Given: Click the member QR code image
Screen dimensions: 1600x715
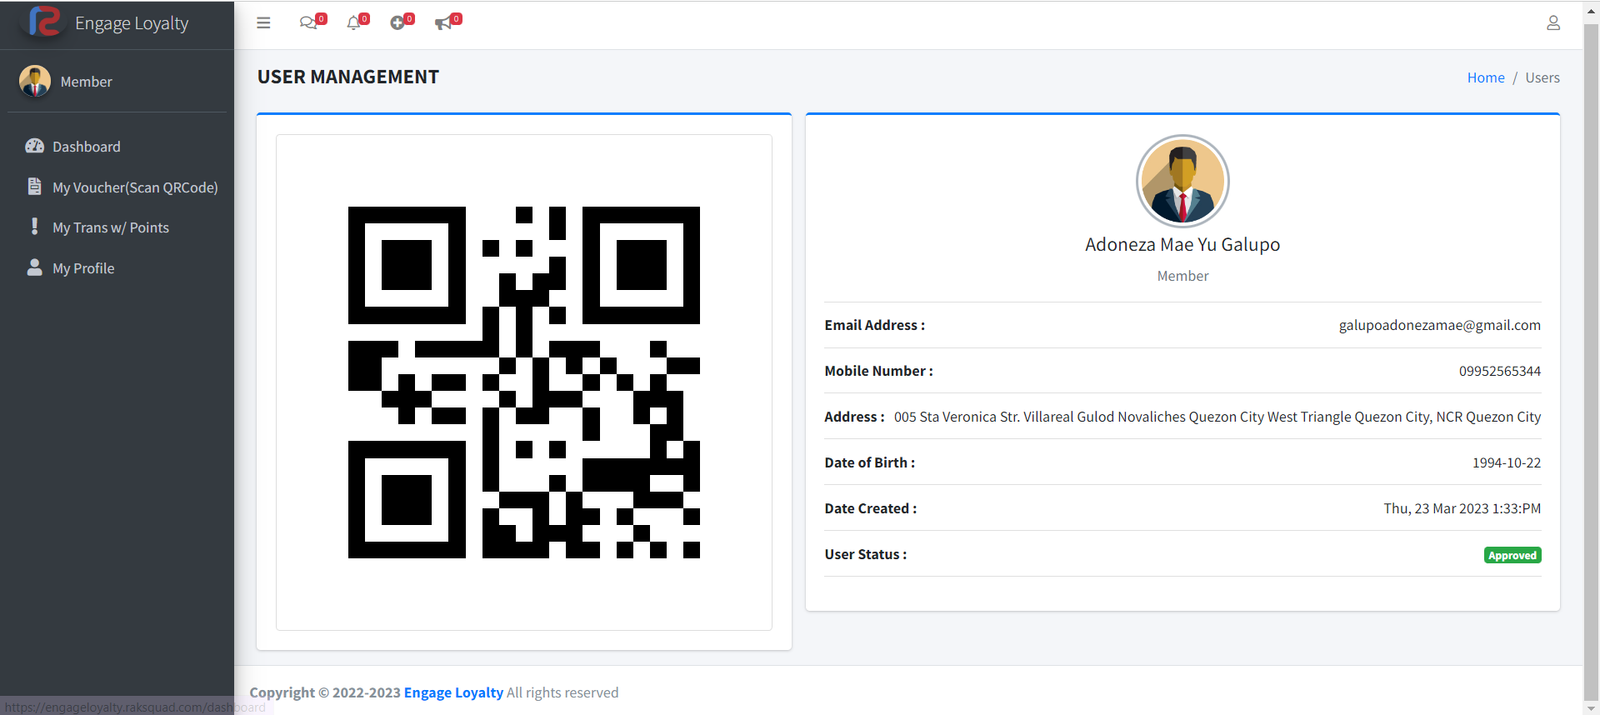Looking at the screenshot, I should pyautogui.click(x=523, y=382).
